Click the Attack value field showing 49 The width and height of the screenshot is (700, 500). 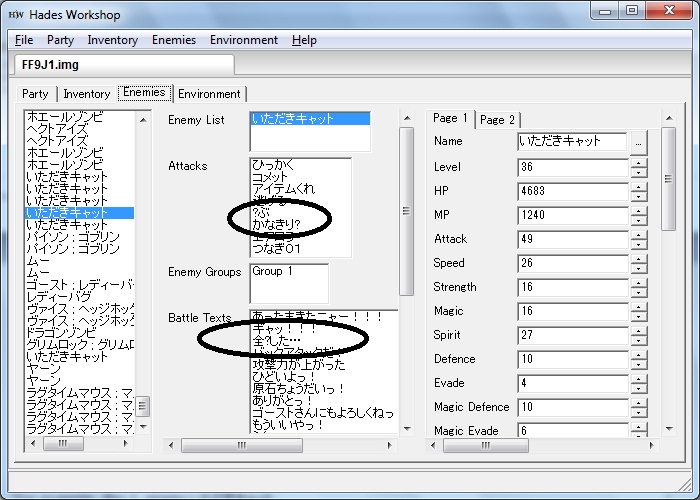tap(573, 239)
